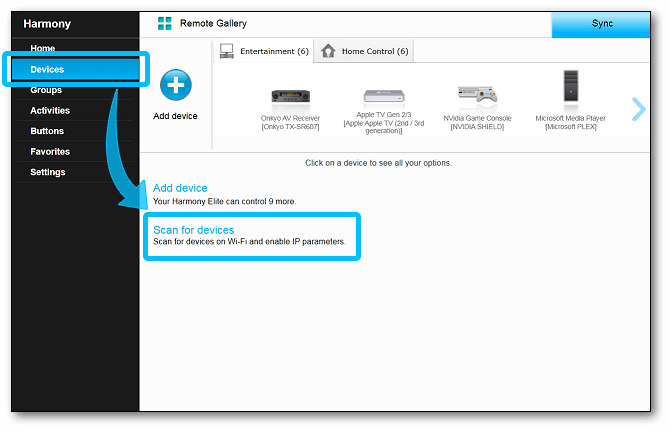Select the Microsoft Media Player device icon
The width and height of the screenshot is (670, 431).
pos(571,86)
